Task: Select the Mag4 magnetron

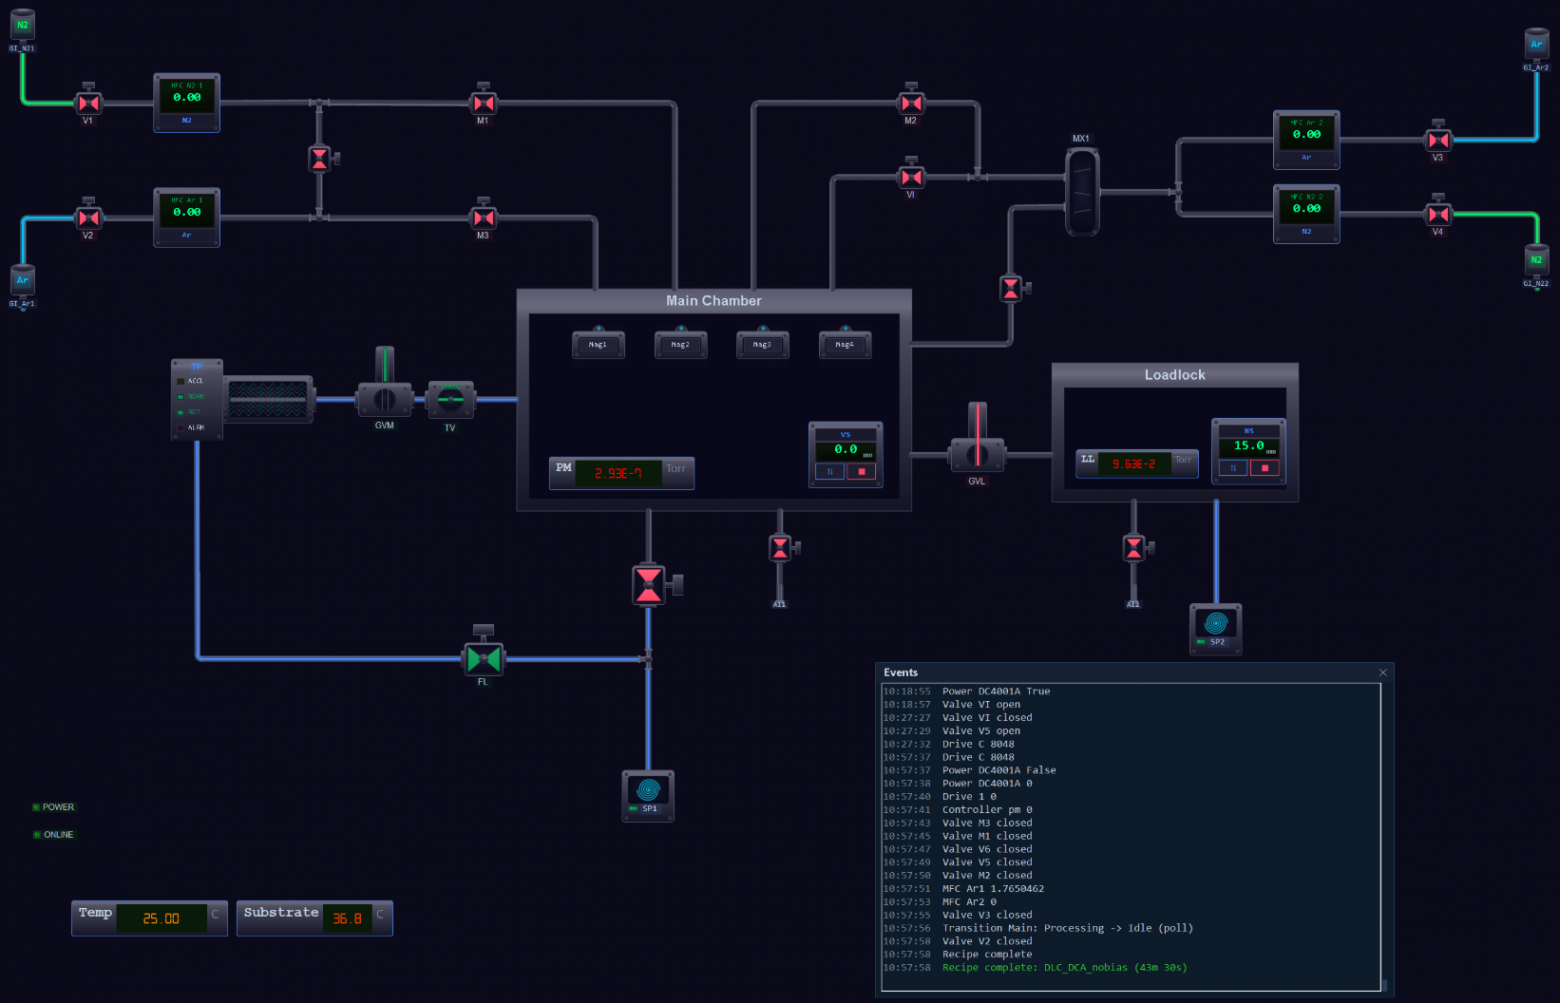Action: pos(845,344)
